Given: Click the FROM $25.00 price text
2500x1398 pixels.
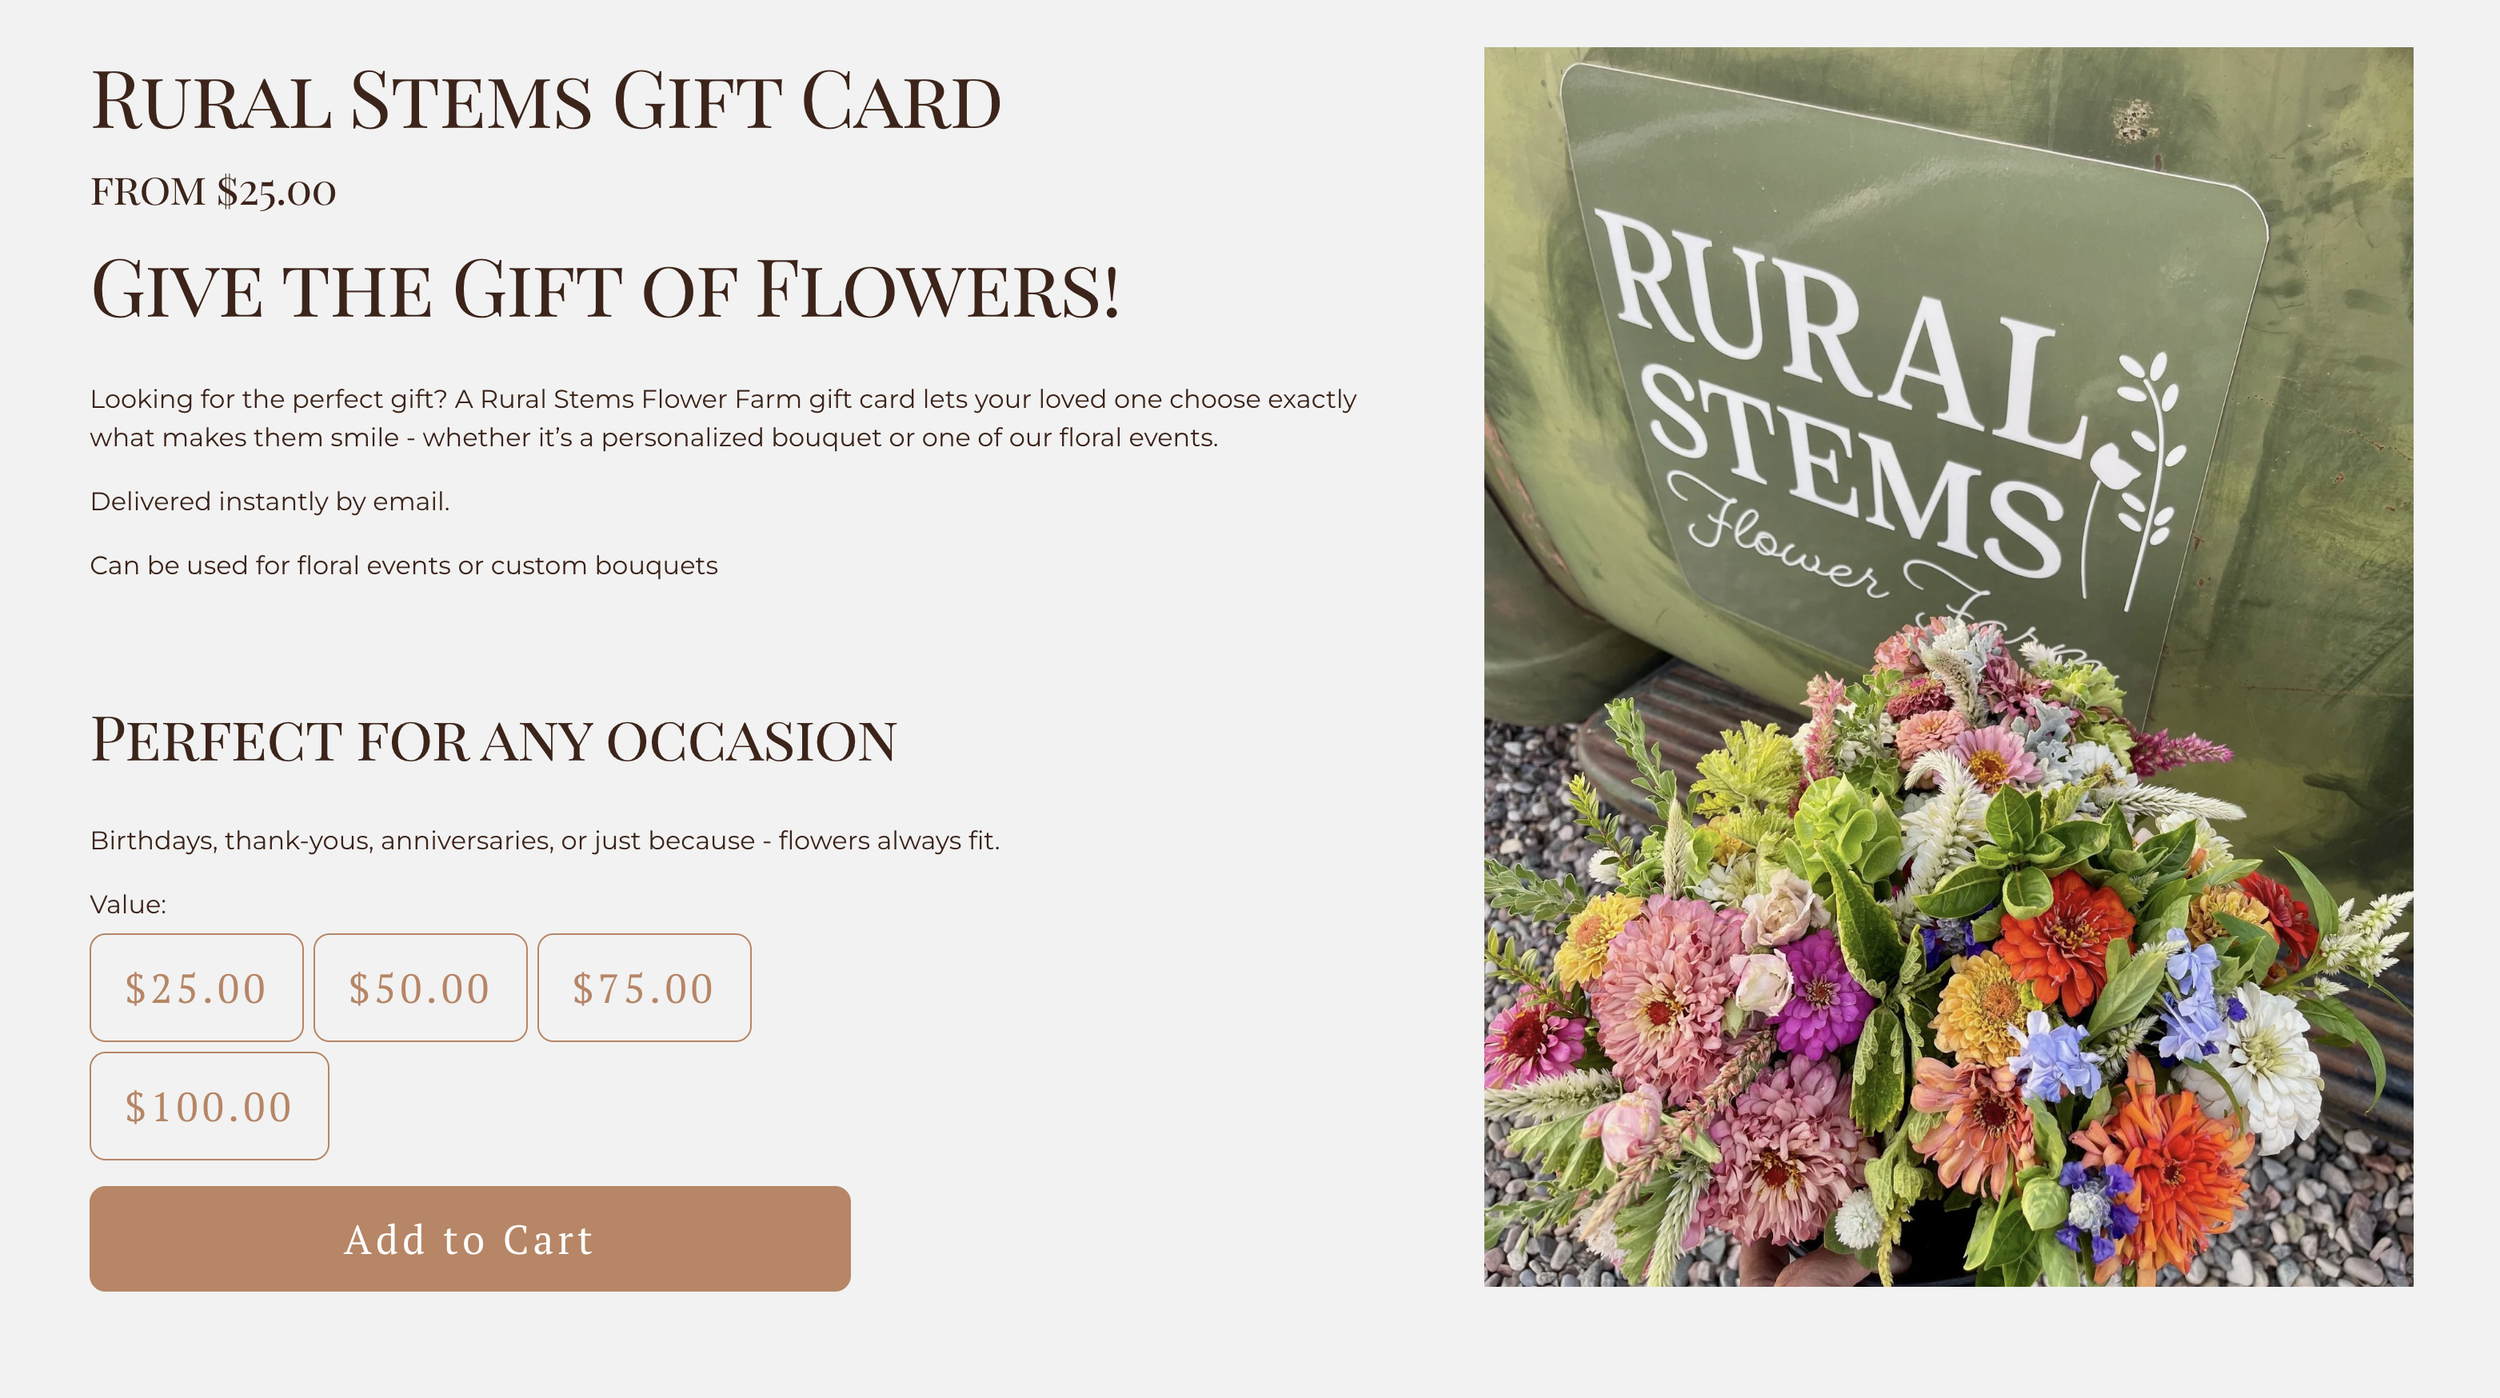Looking at the screenshot, I should point(213,191).
